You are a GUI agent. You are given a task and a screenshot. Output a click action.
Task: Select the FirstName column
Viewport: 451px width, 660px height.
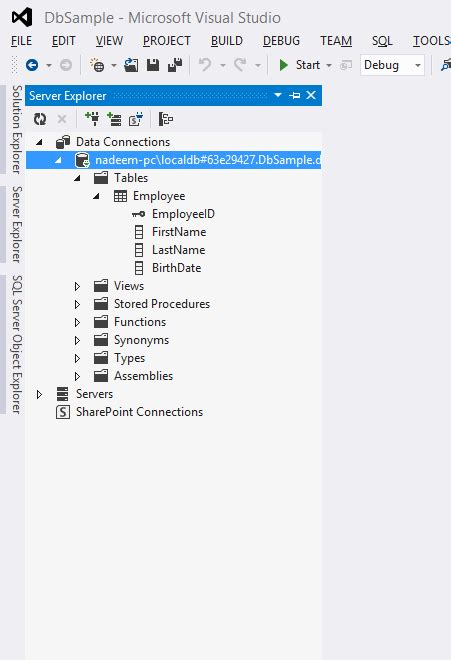pos(179,232)
